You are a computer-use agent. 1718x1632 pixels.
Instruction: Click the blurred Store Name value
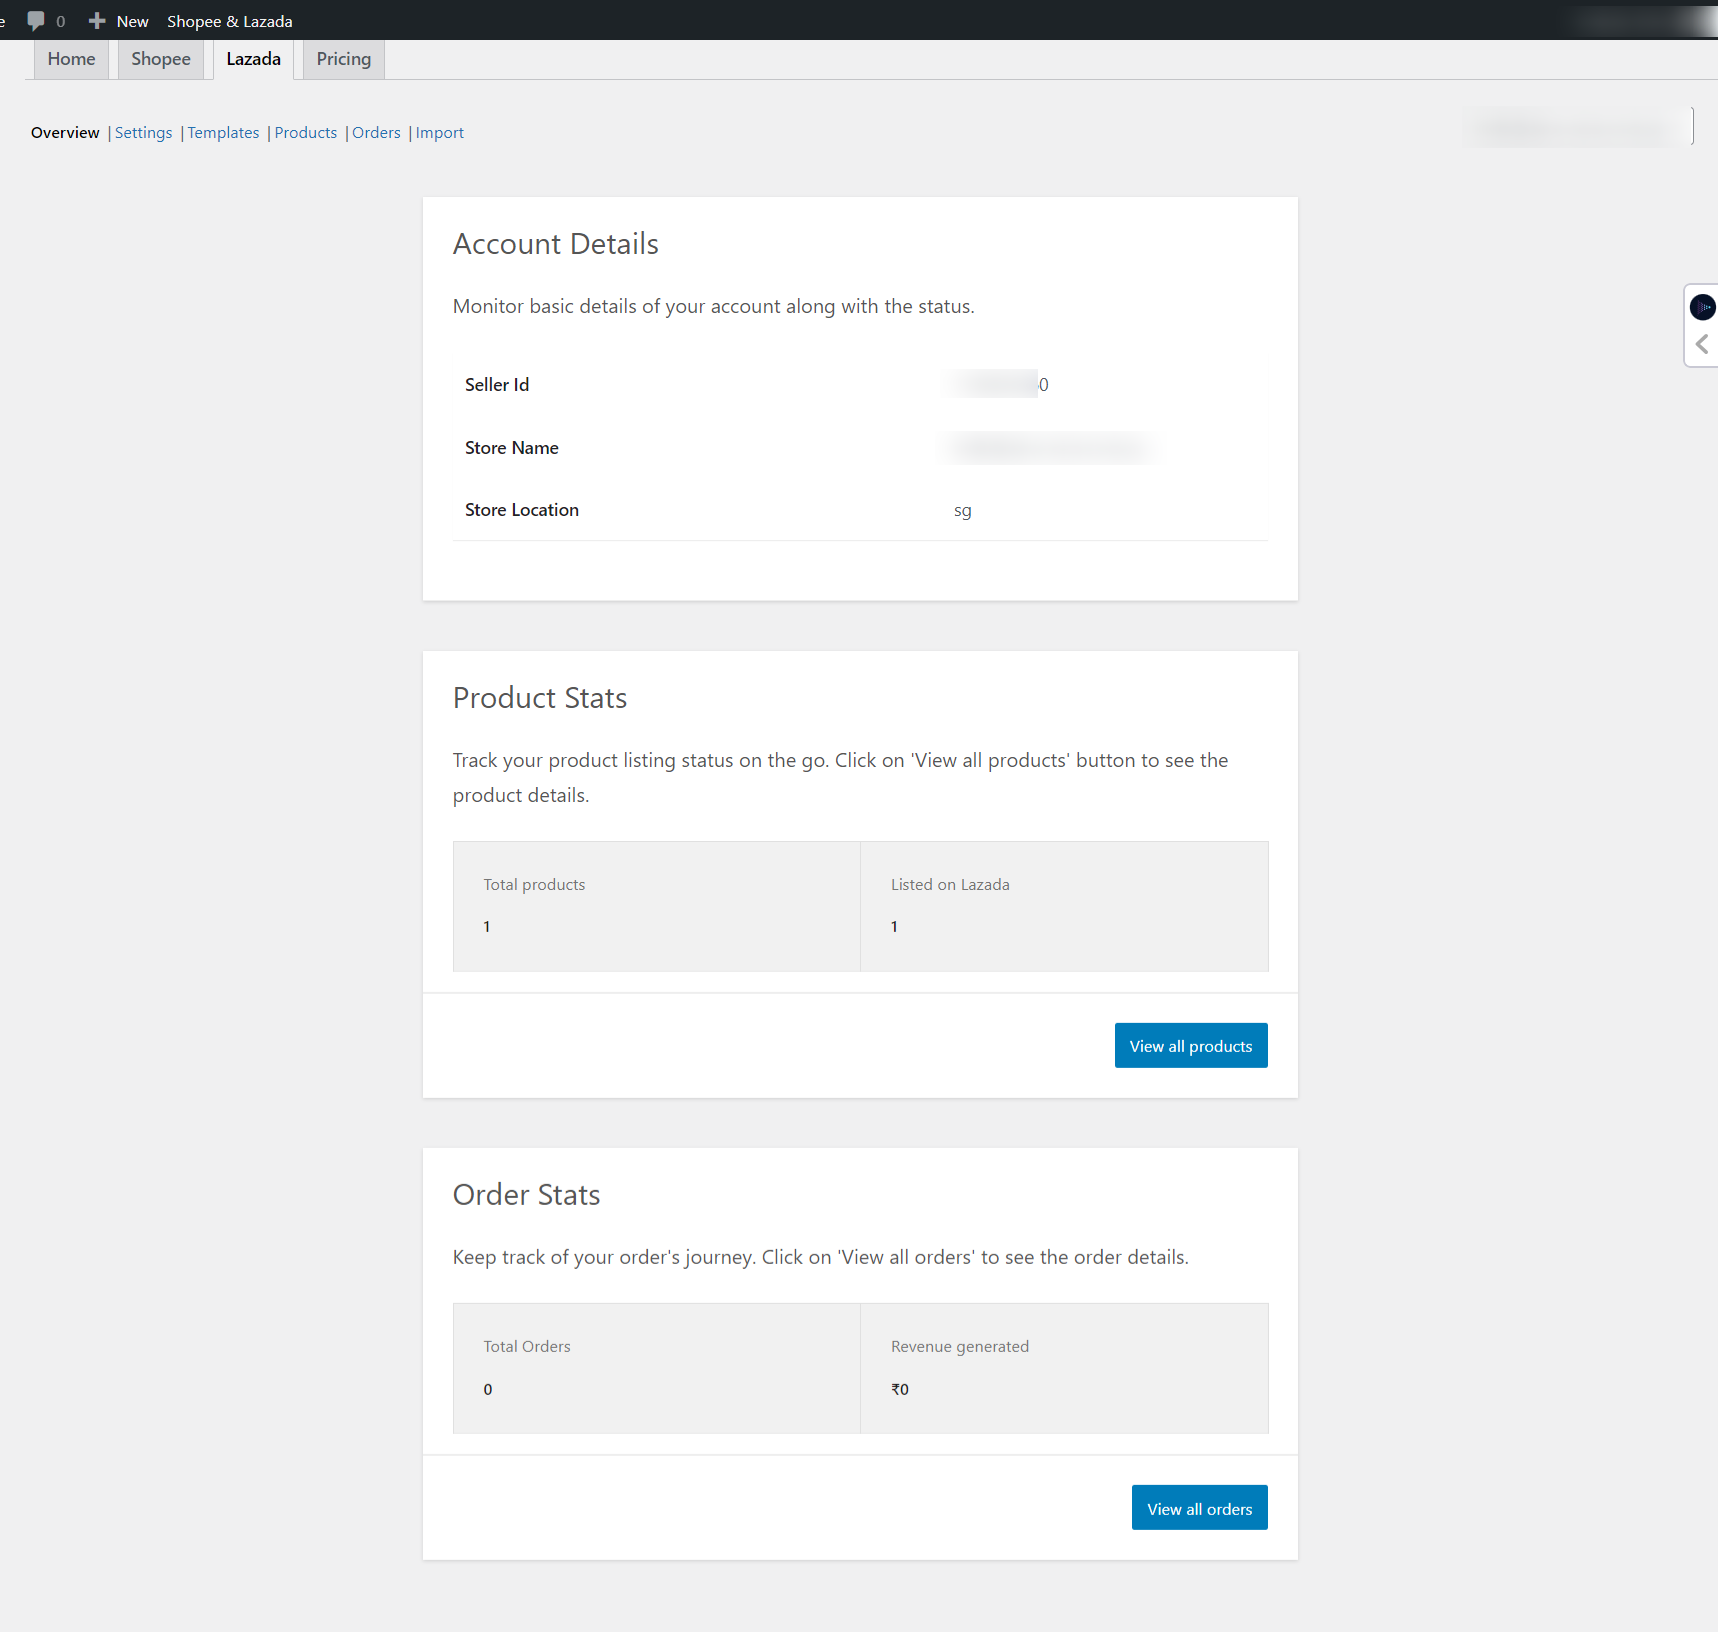point(1049,447)
